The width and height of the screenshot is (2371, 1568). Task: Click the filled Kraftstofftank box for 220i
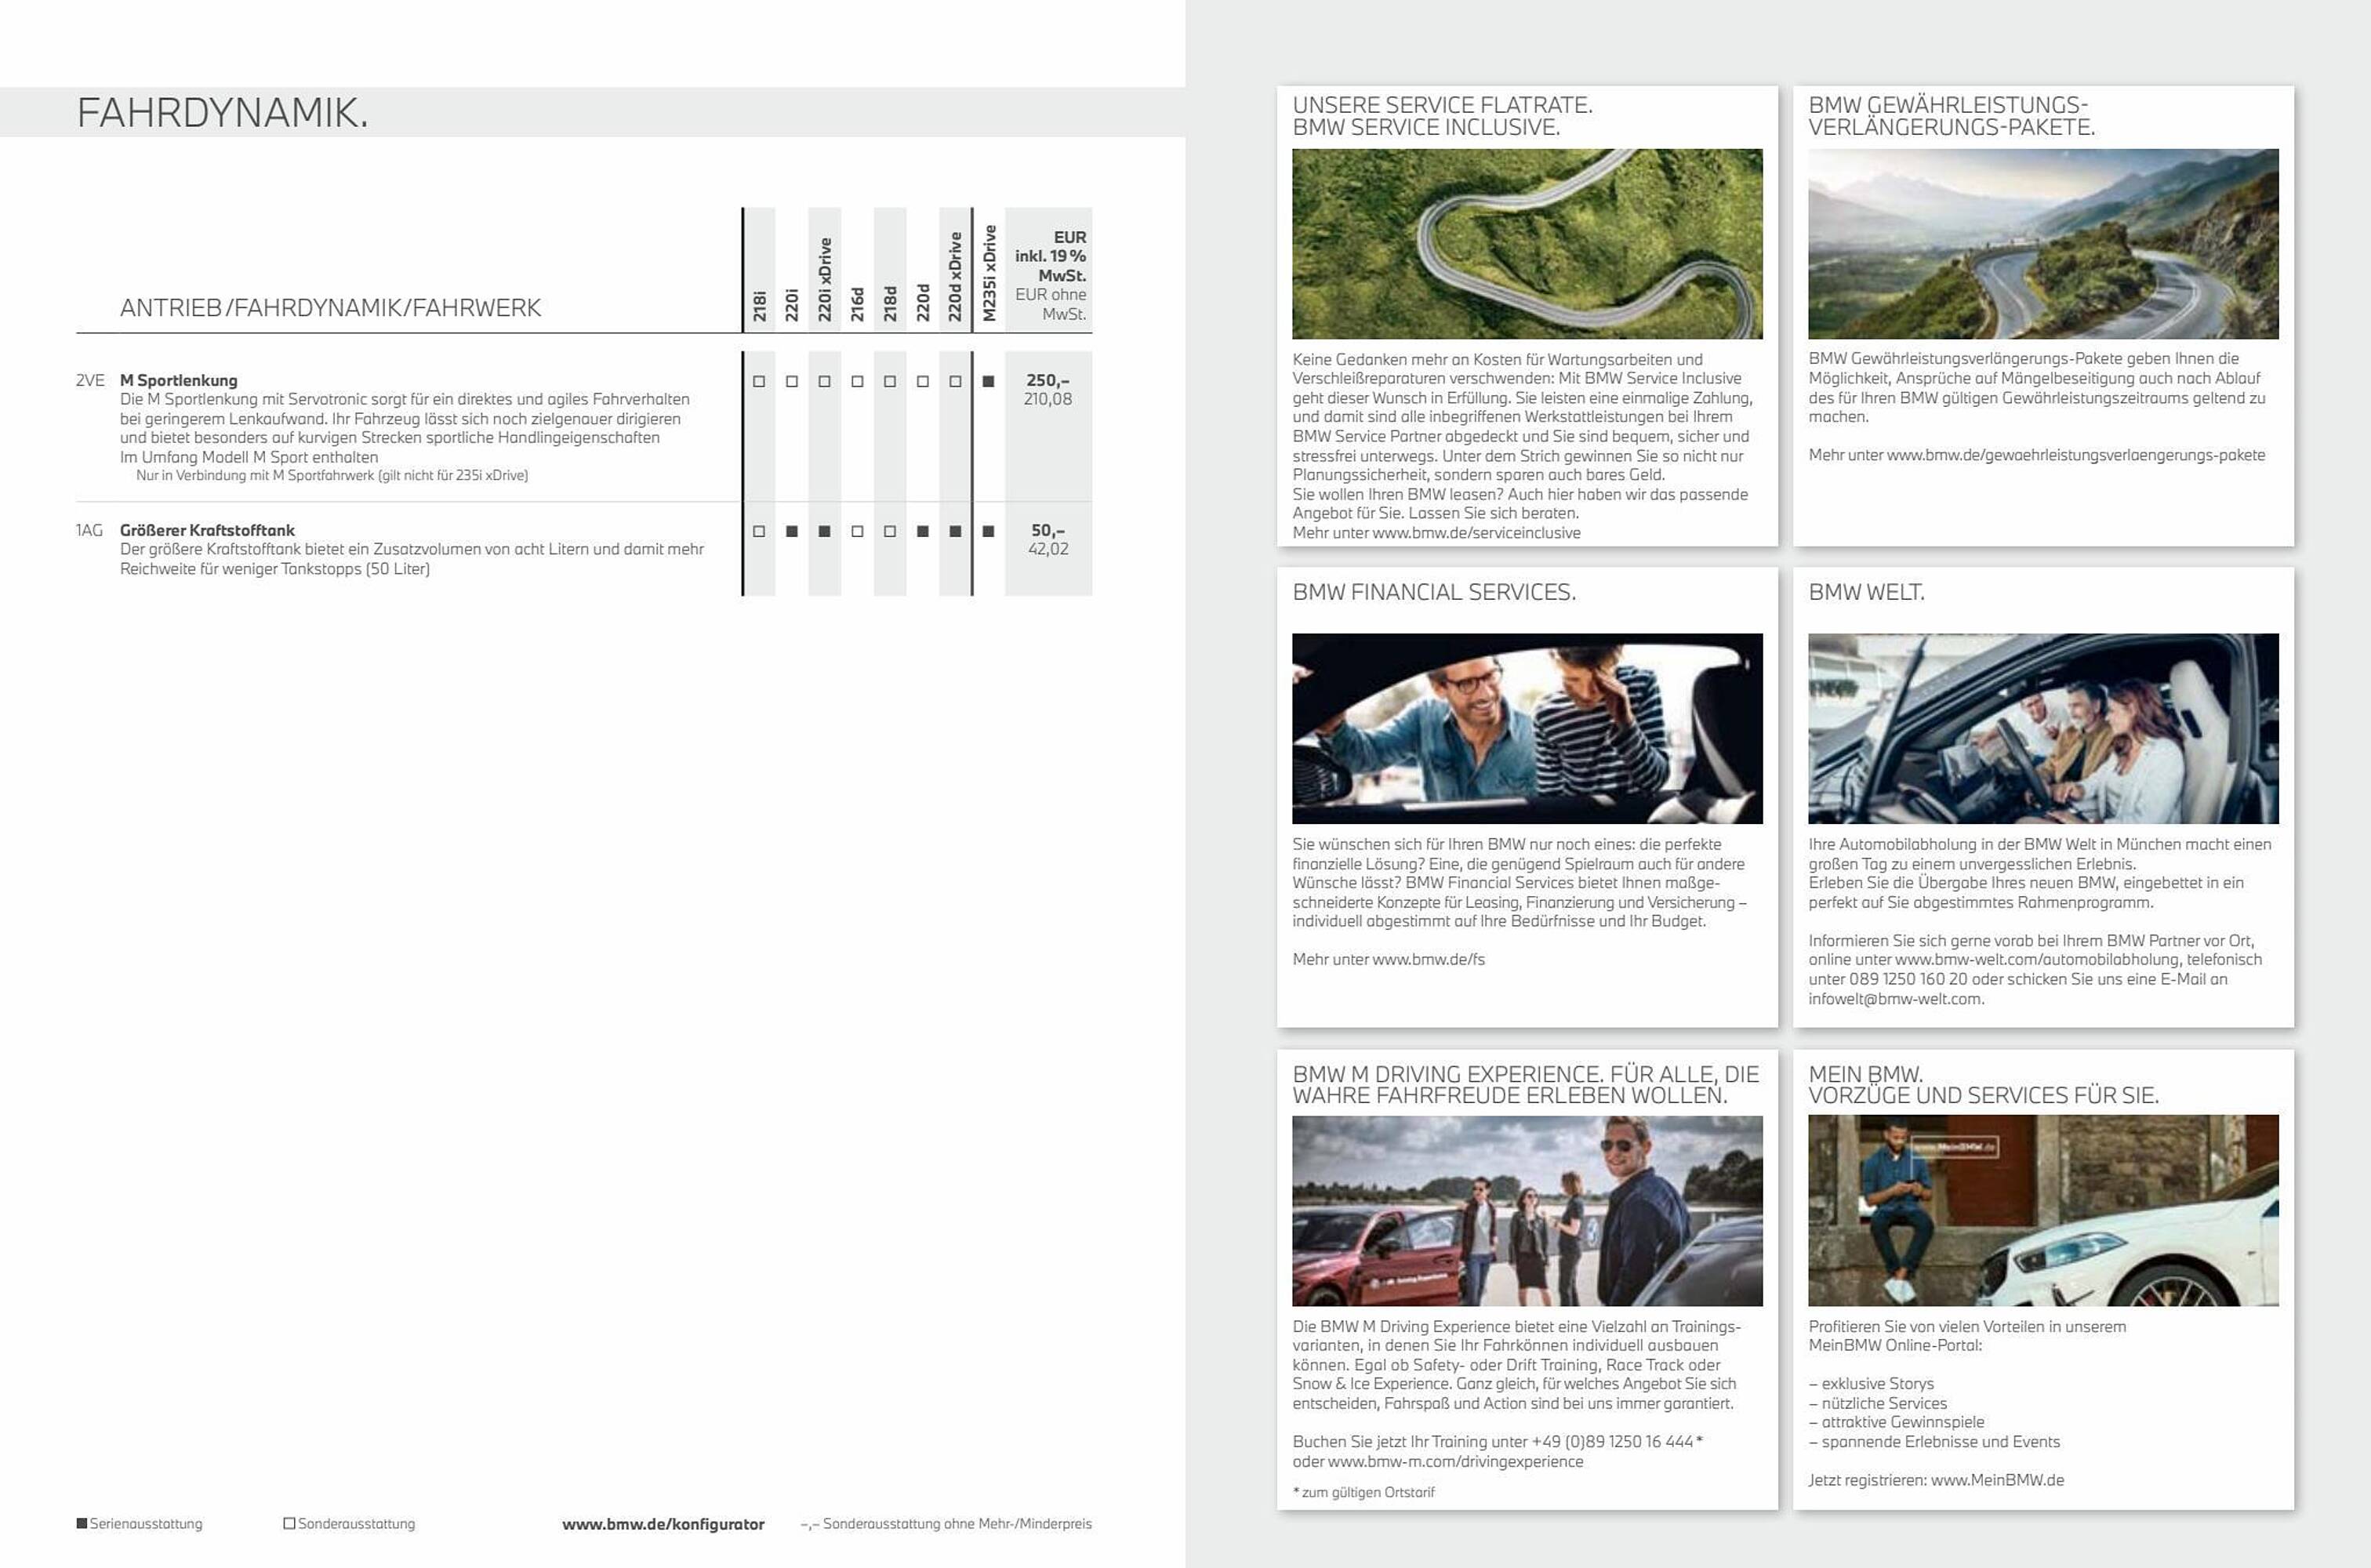tap(792, 531)
